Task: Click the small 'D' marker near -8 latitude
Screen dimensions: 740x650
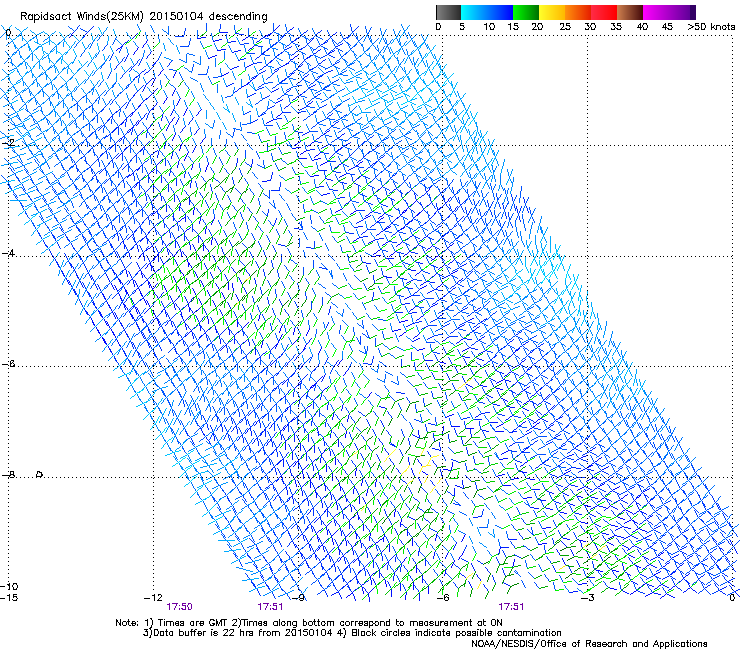Action: (x=40, y=474)
